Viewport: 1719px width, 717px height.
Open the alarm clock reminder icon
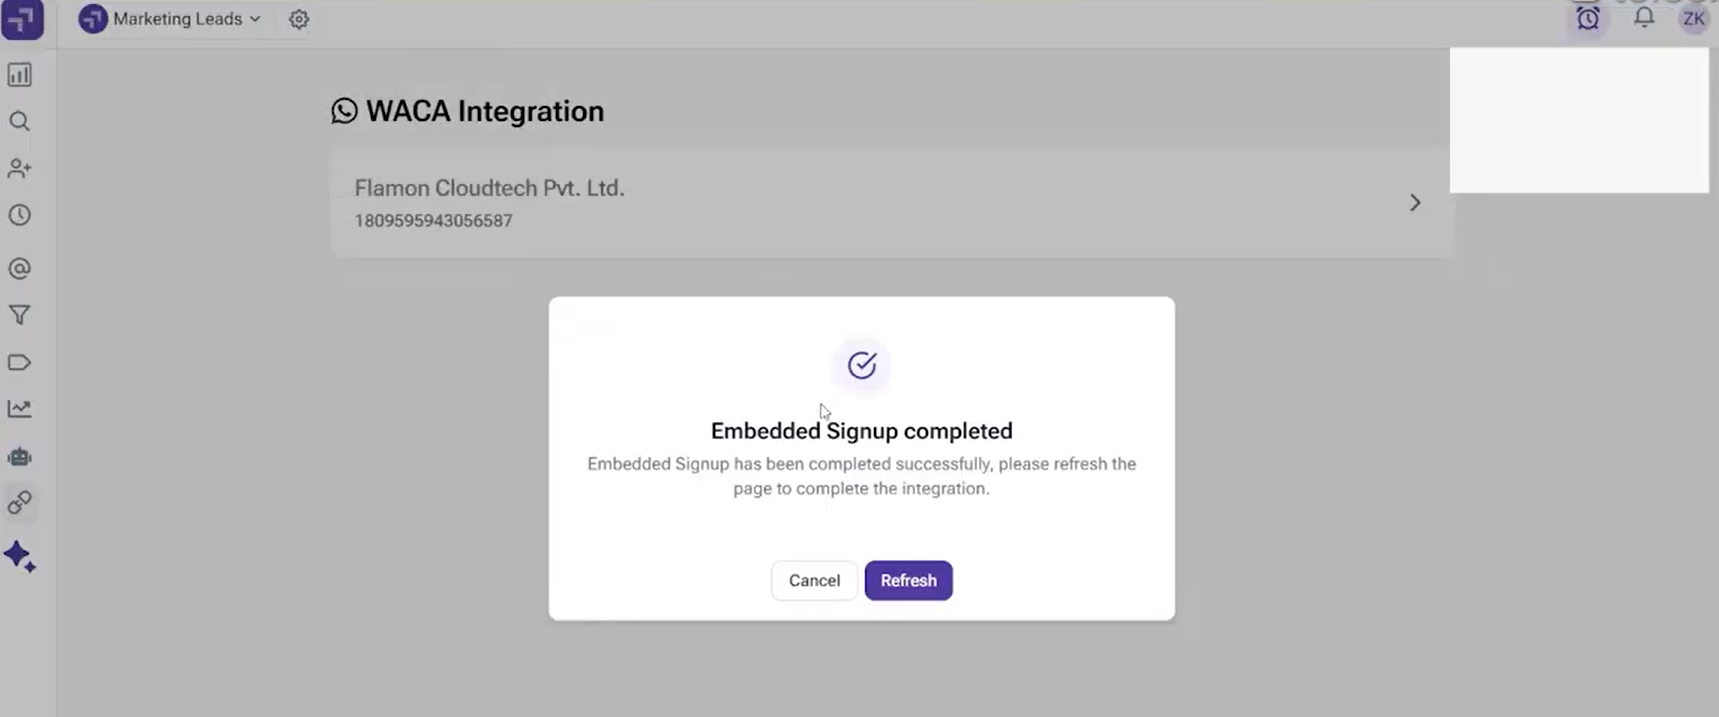(1589, 17)
